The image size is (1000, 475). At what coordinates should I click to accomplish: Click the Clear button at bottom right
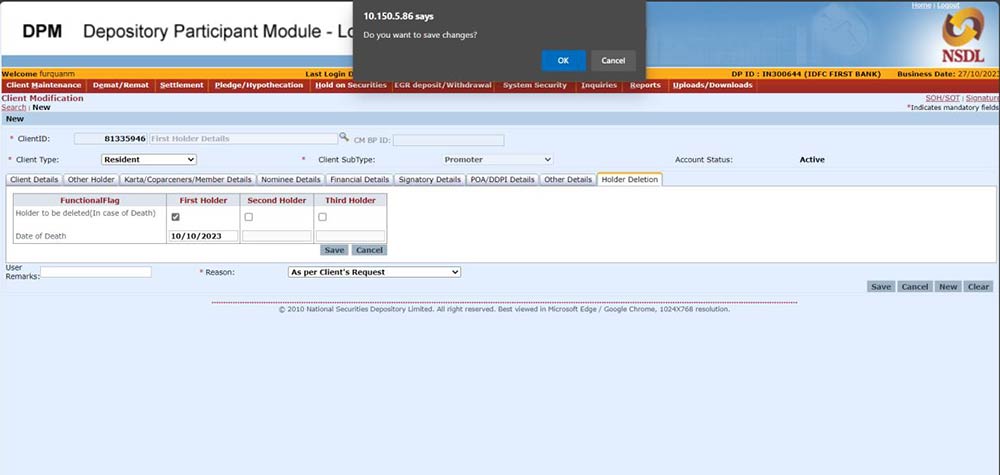(x=979, y=287)
